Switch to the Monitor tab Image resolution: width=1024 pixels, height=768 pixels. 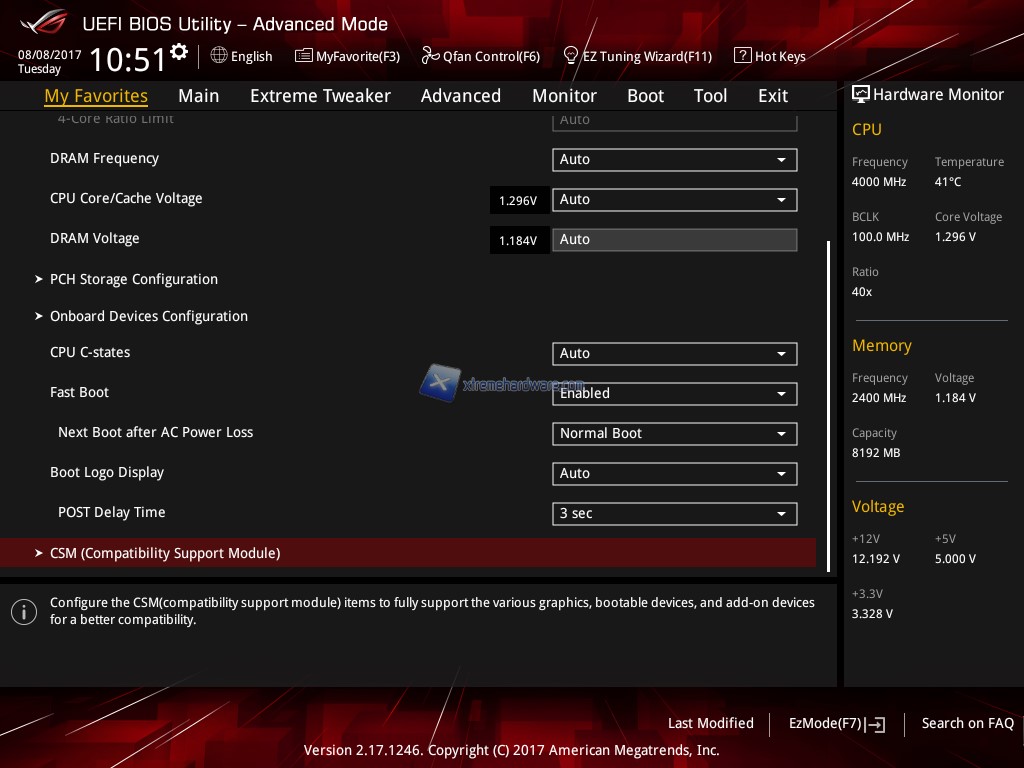pos(564,96)
